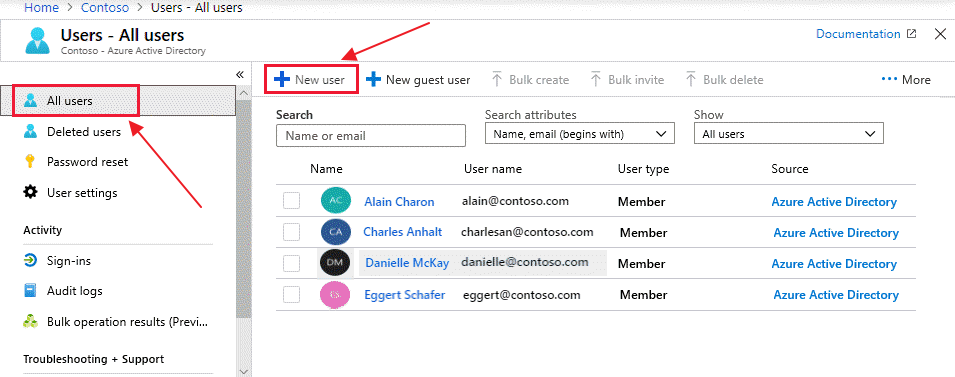Open the Sign-ins activity item
The width and height of the screenshot is (955, 377).
point(69,261)
